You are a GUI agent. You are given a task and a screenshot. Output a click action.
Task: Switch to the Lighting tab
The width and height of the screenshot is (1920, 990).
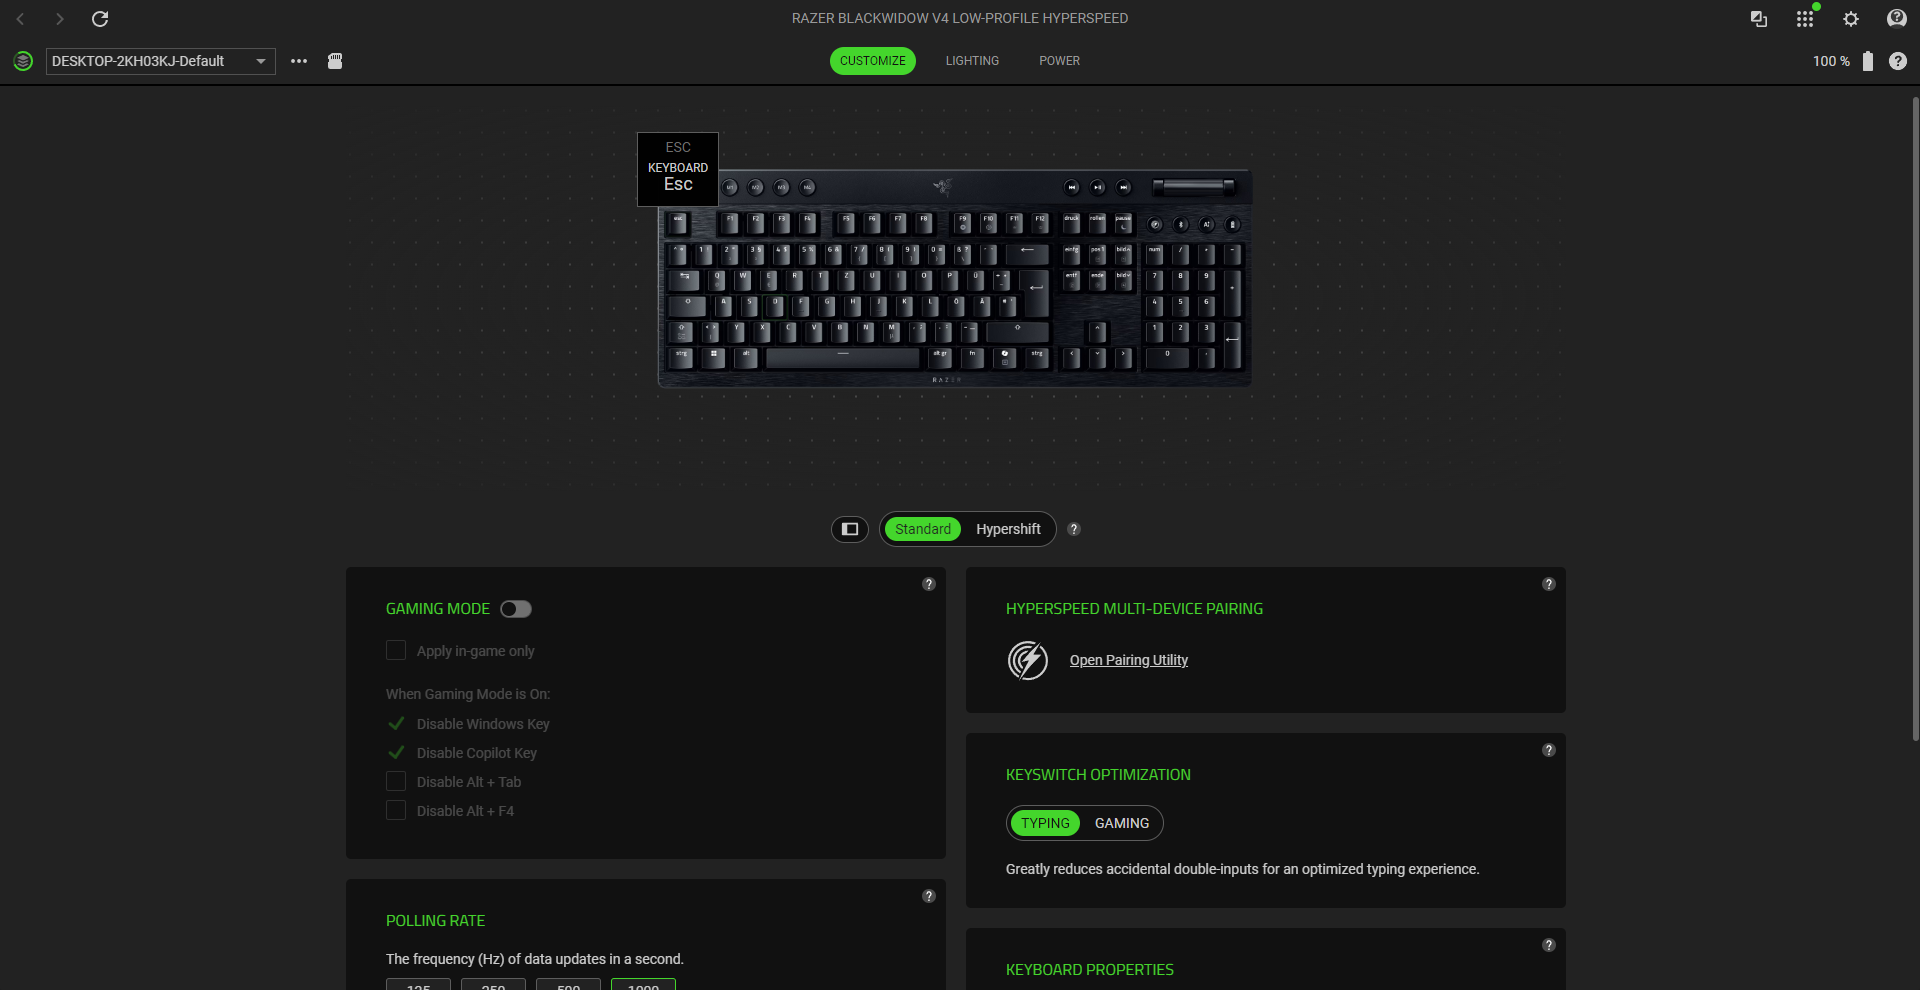point(972,61)
